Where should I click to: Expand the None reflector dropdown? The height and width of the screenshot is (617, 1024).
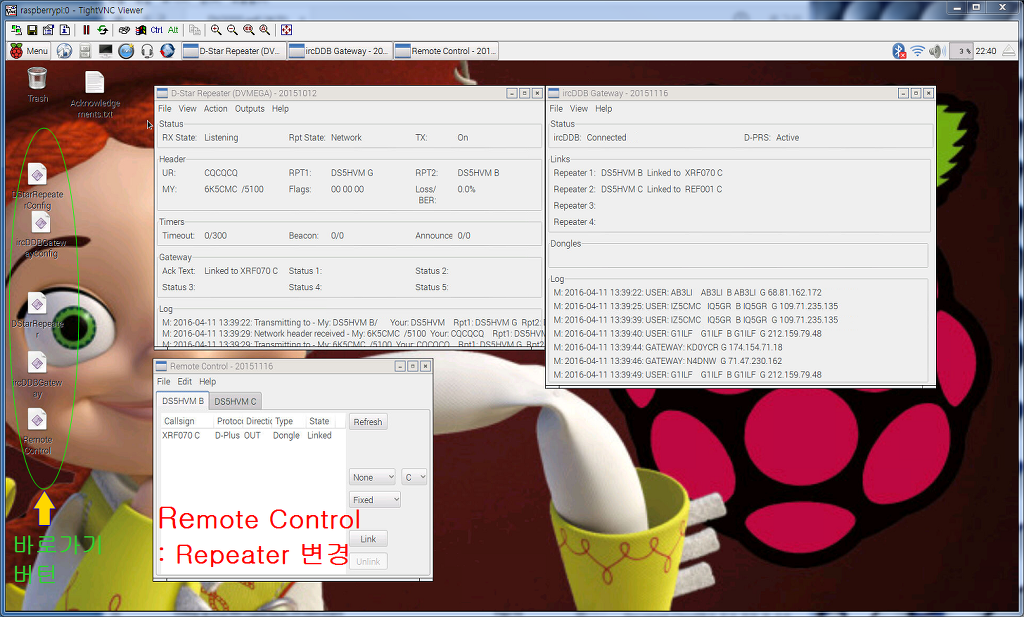[x=372, y=477]
